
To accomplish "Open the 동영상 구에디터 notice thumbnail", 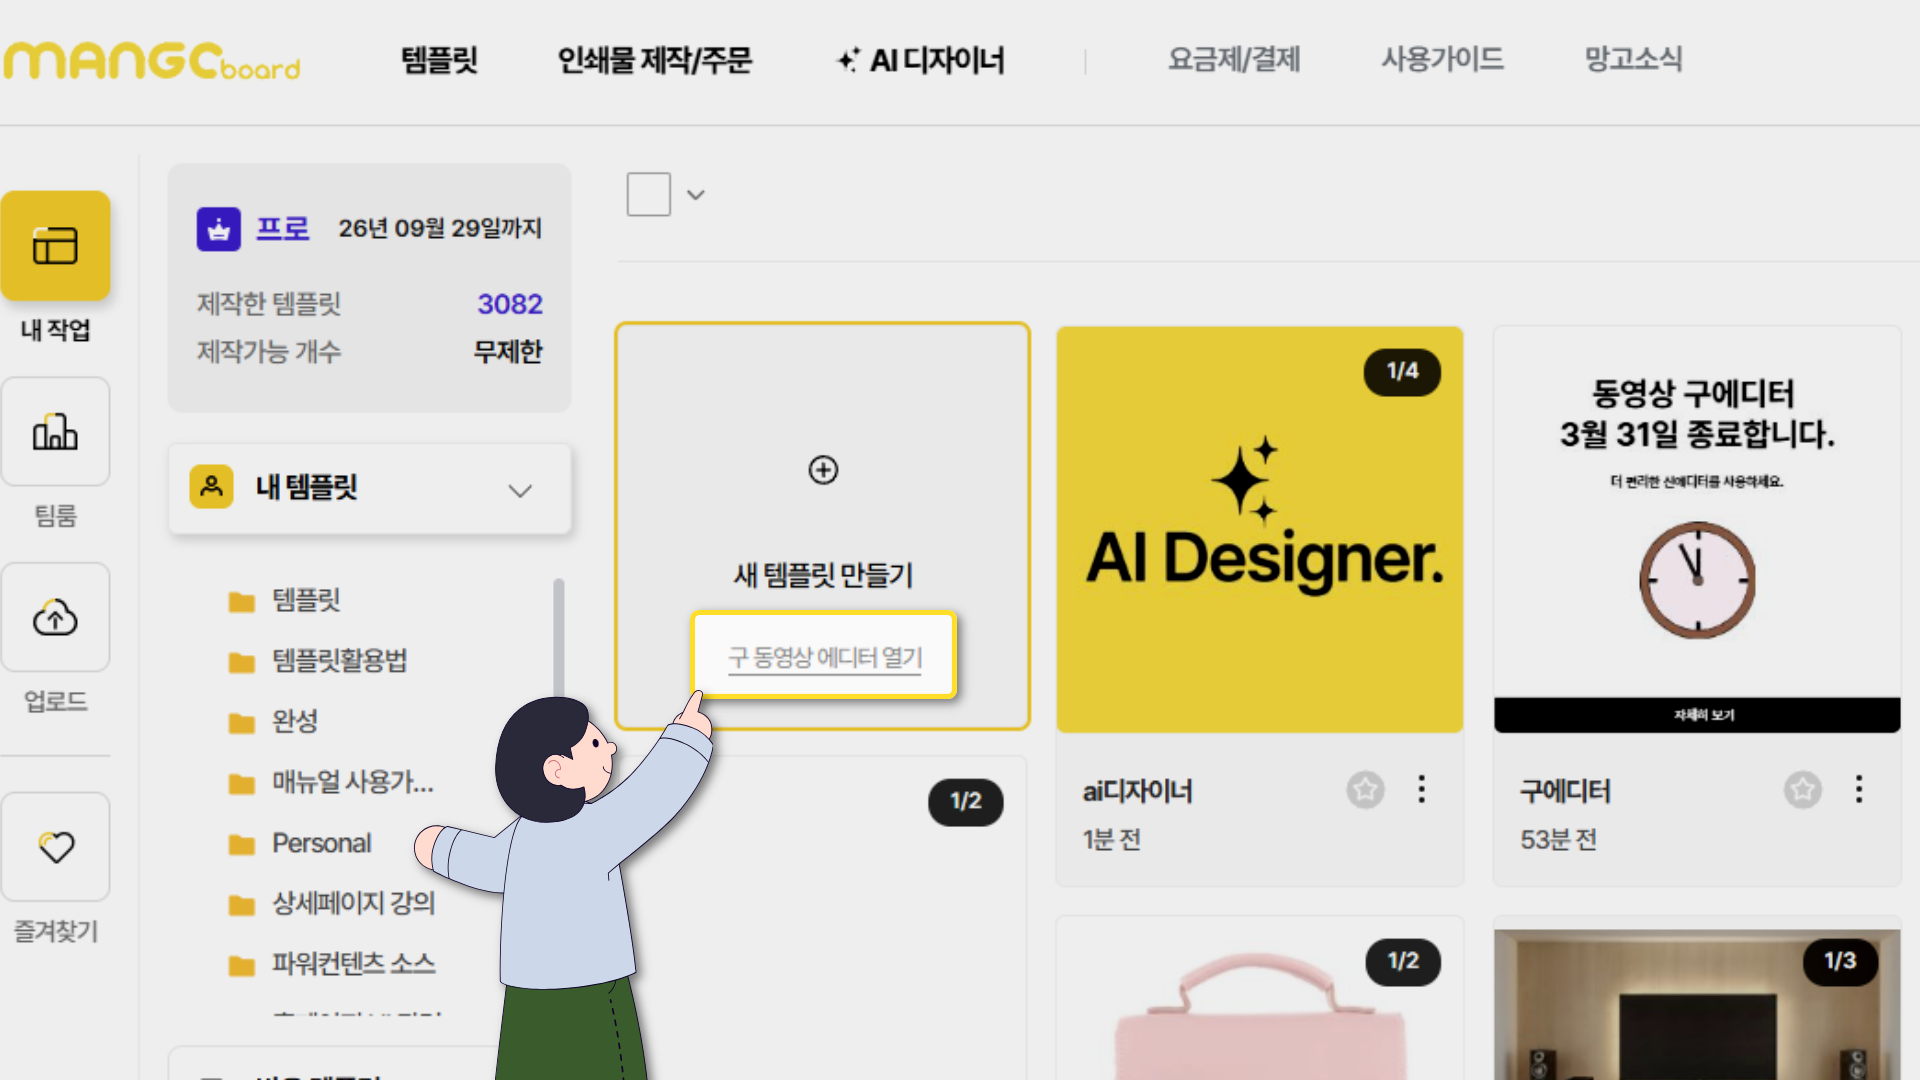I will (x=1697, y=530).
